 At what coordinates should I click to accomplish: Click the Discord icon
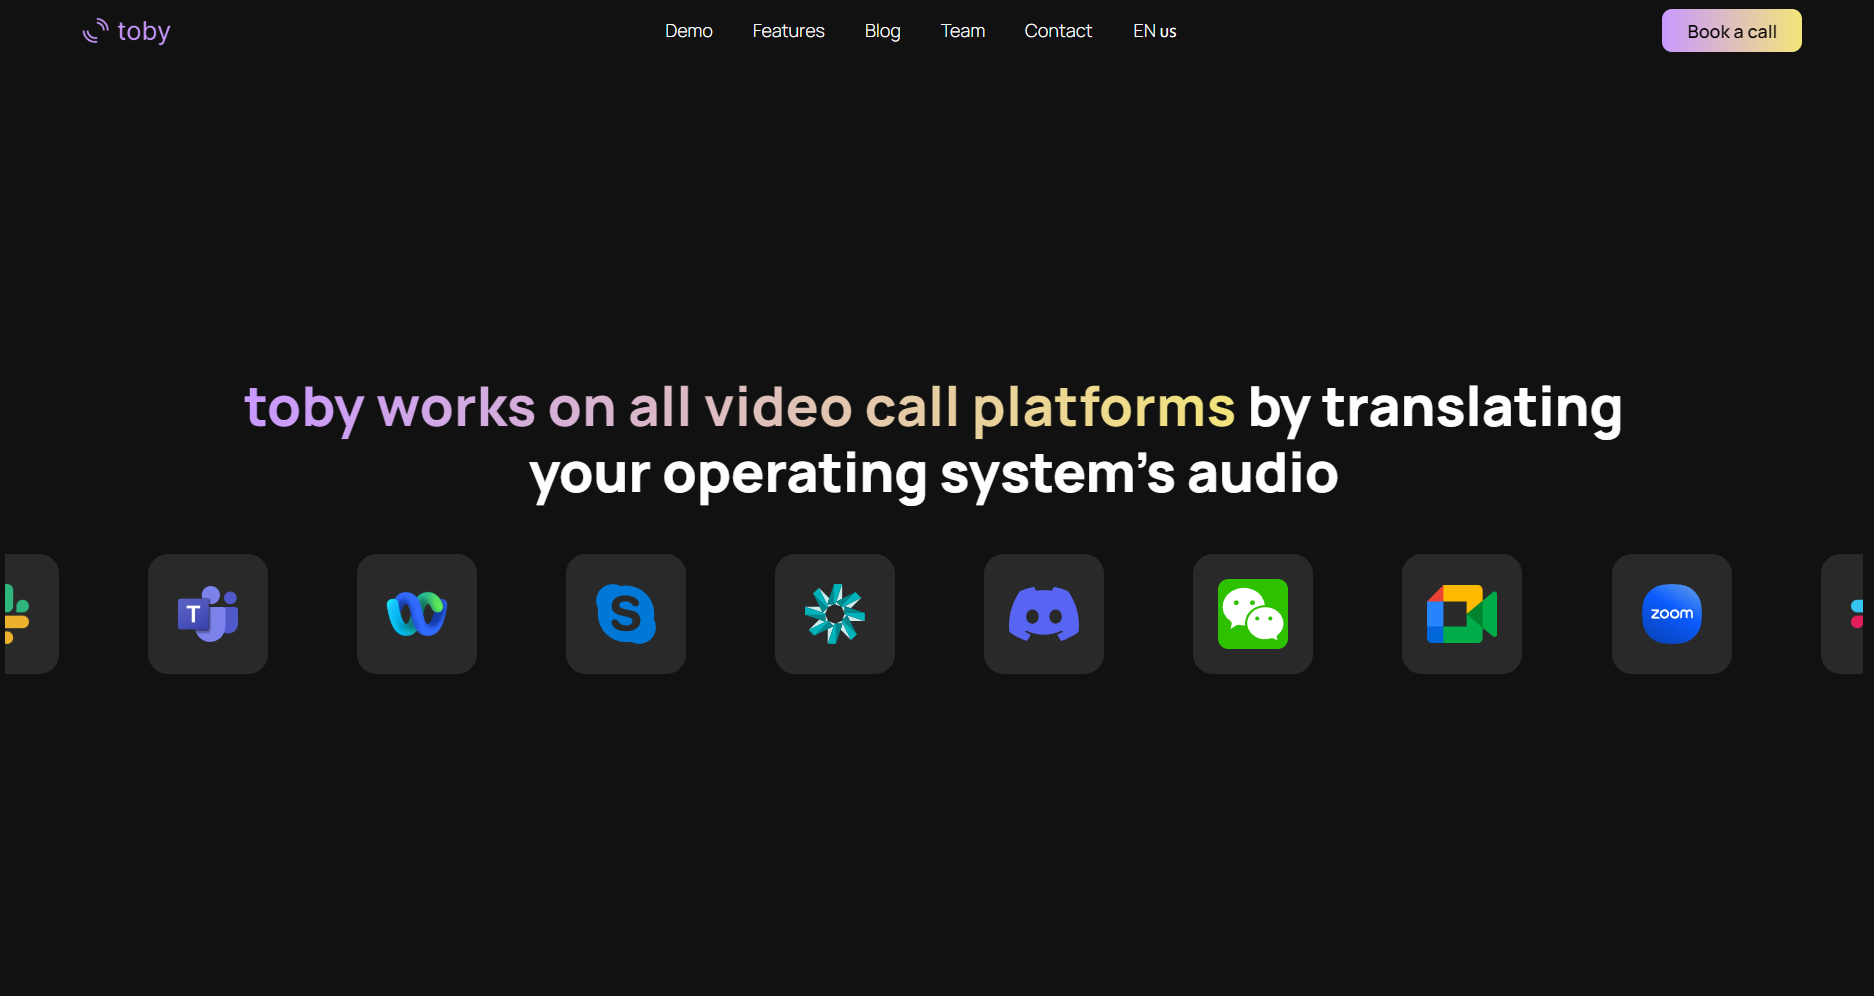pos(1044,614)
